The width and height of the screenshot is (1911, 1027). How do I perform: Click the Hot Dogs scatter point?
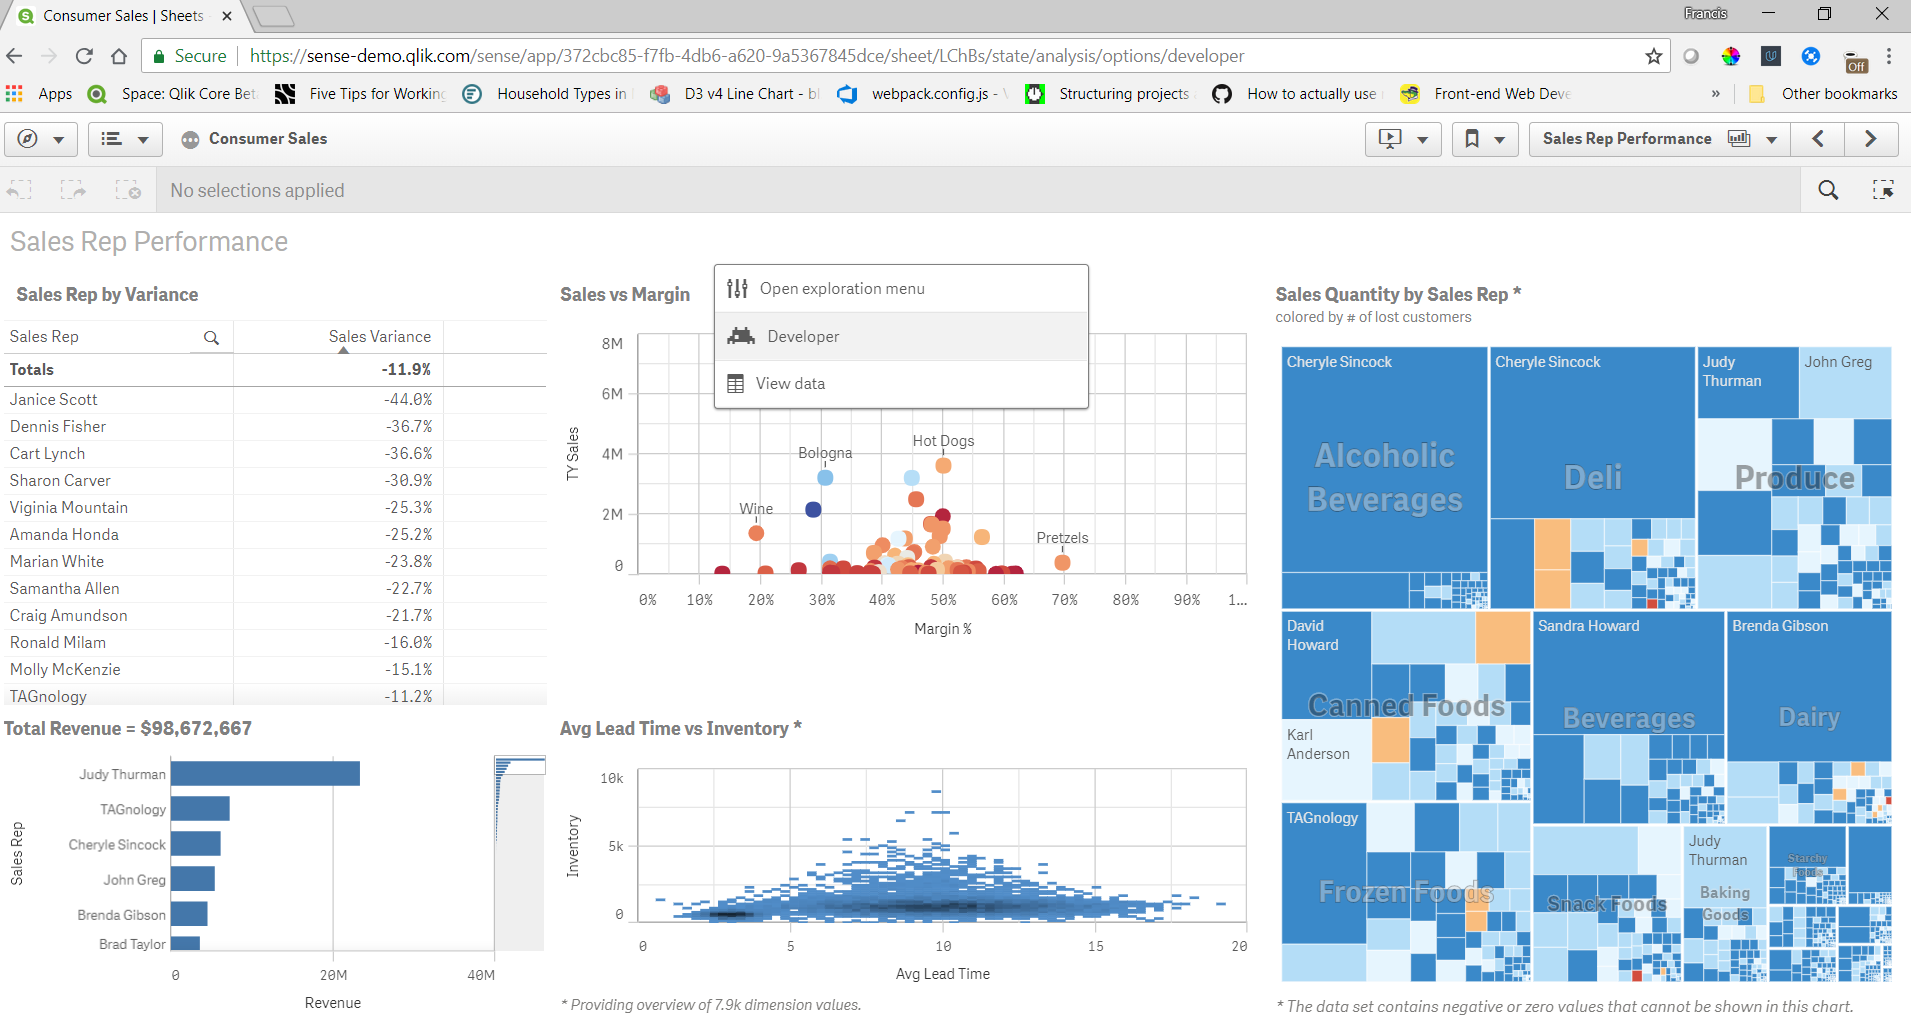click(x=943, y=465)
